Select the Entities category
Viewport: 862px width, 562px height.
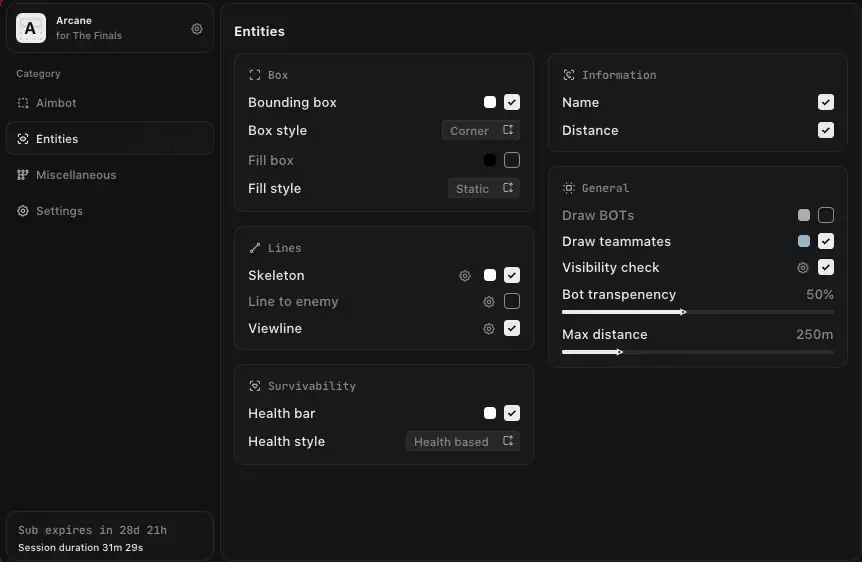110,139
